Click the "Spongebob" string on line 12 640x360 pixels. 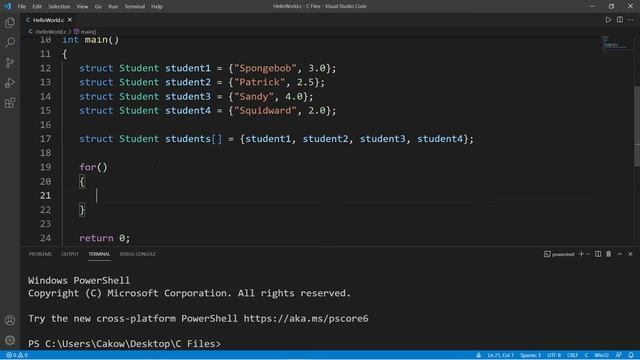(265, 68)
